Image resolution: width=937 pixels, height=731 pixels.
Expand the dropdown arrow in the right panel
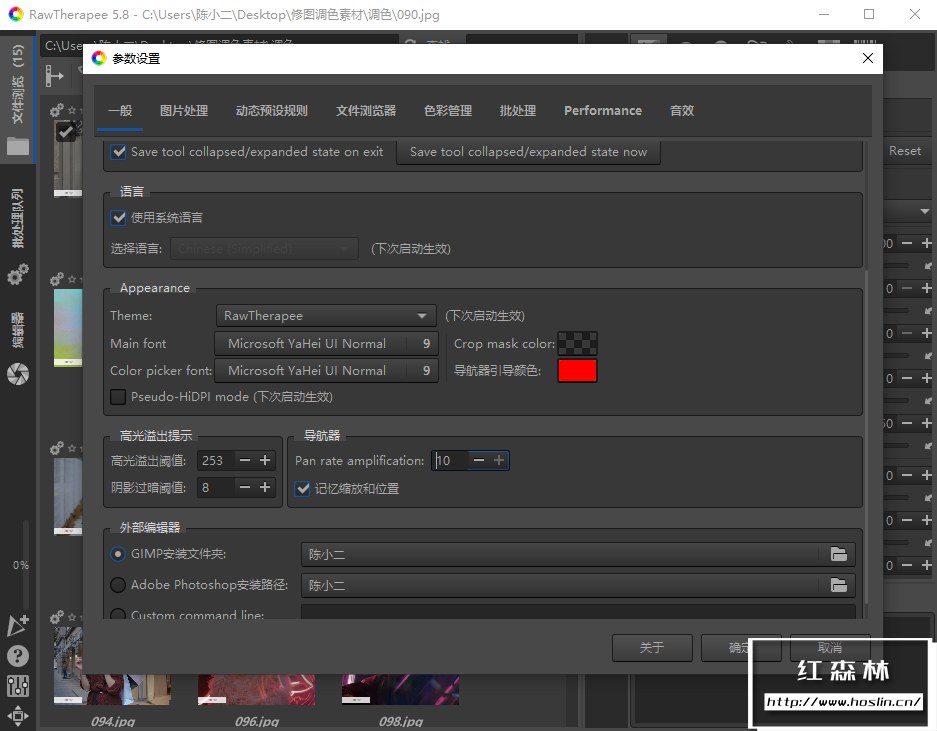click(x=924, y=211)
